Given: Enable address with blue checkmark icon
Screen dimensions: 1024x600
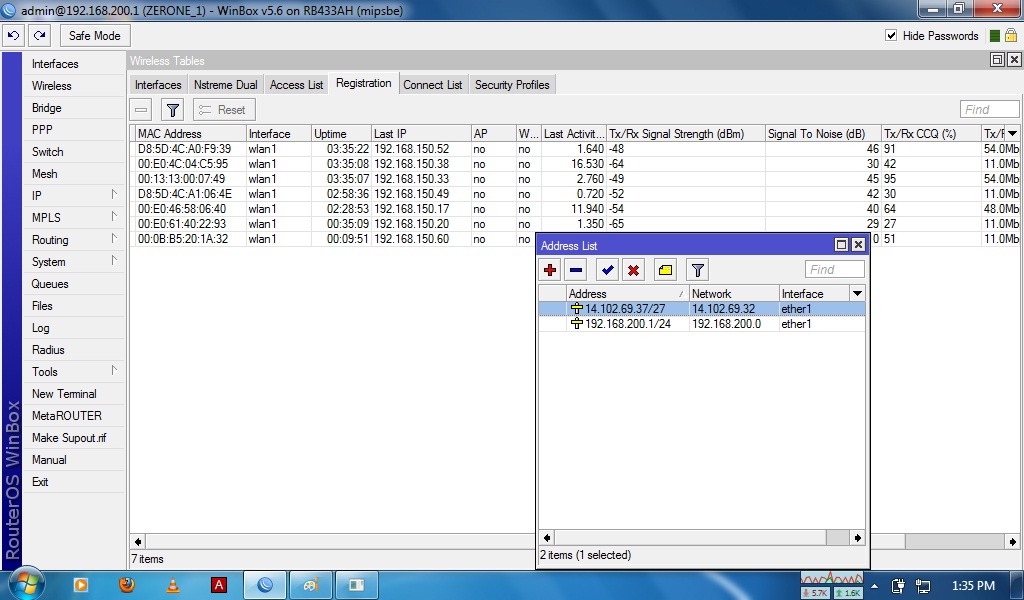Looking at the screenshot, I should 607,270.
